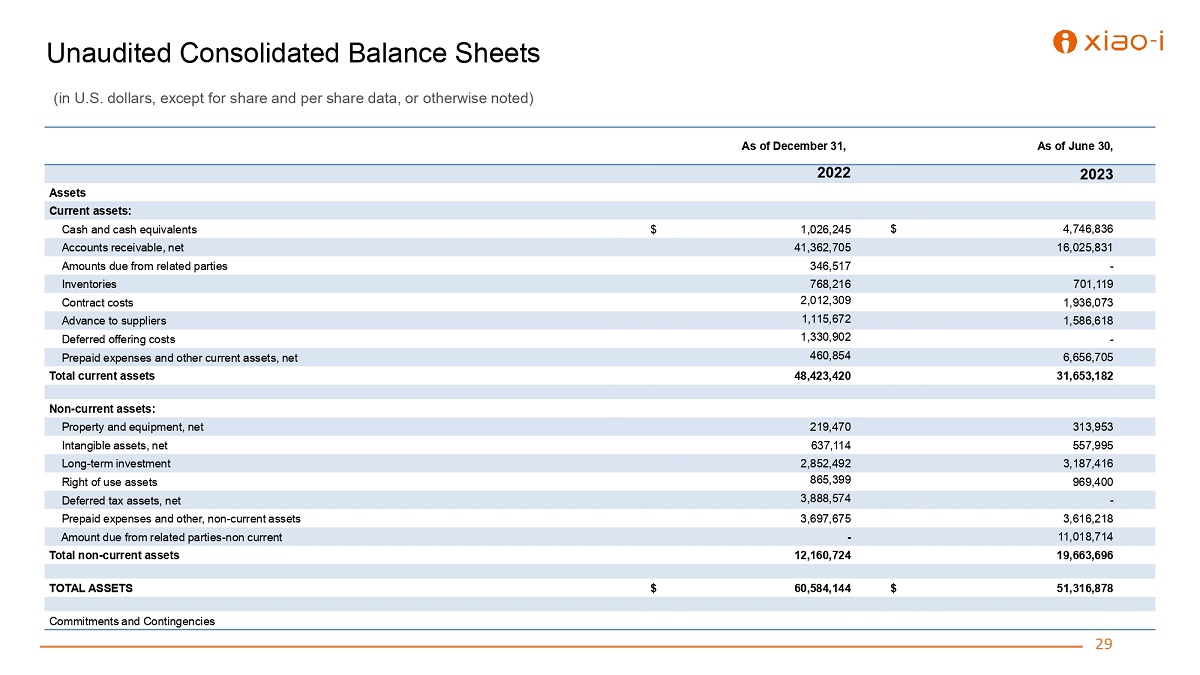The image size is (1200, 675).
Task: Select the 48,423,420 total current assets value
Action: point(817,376)
